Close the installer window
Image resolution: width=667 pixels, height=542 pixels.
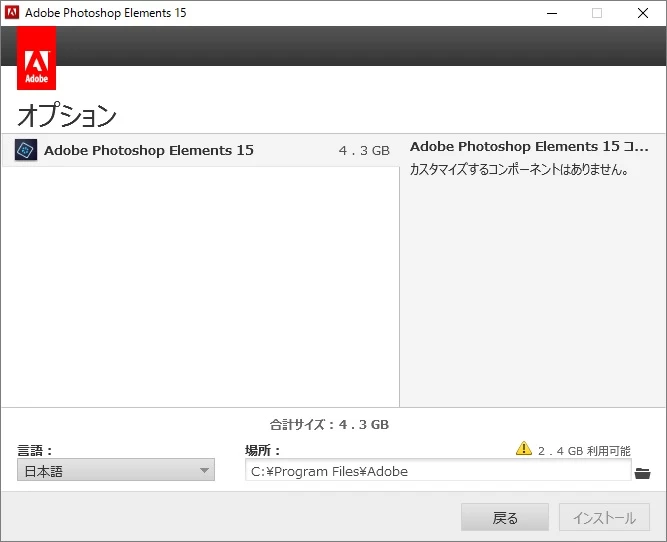click(x=643, y=13)
